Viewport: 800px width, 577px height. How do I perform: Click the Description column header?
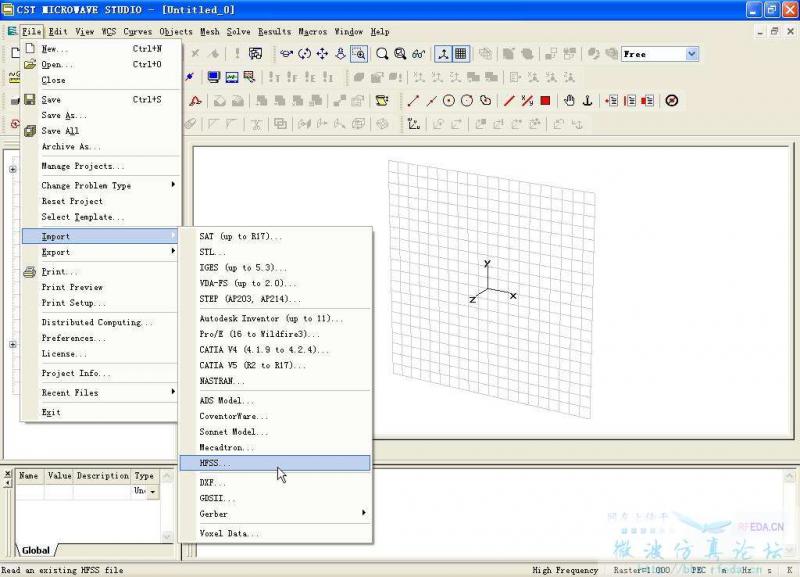(x=103, y=476)
